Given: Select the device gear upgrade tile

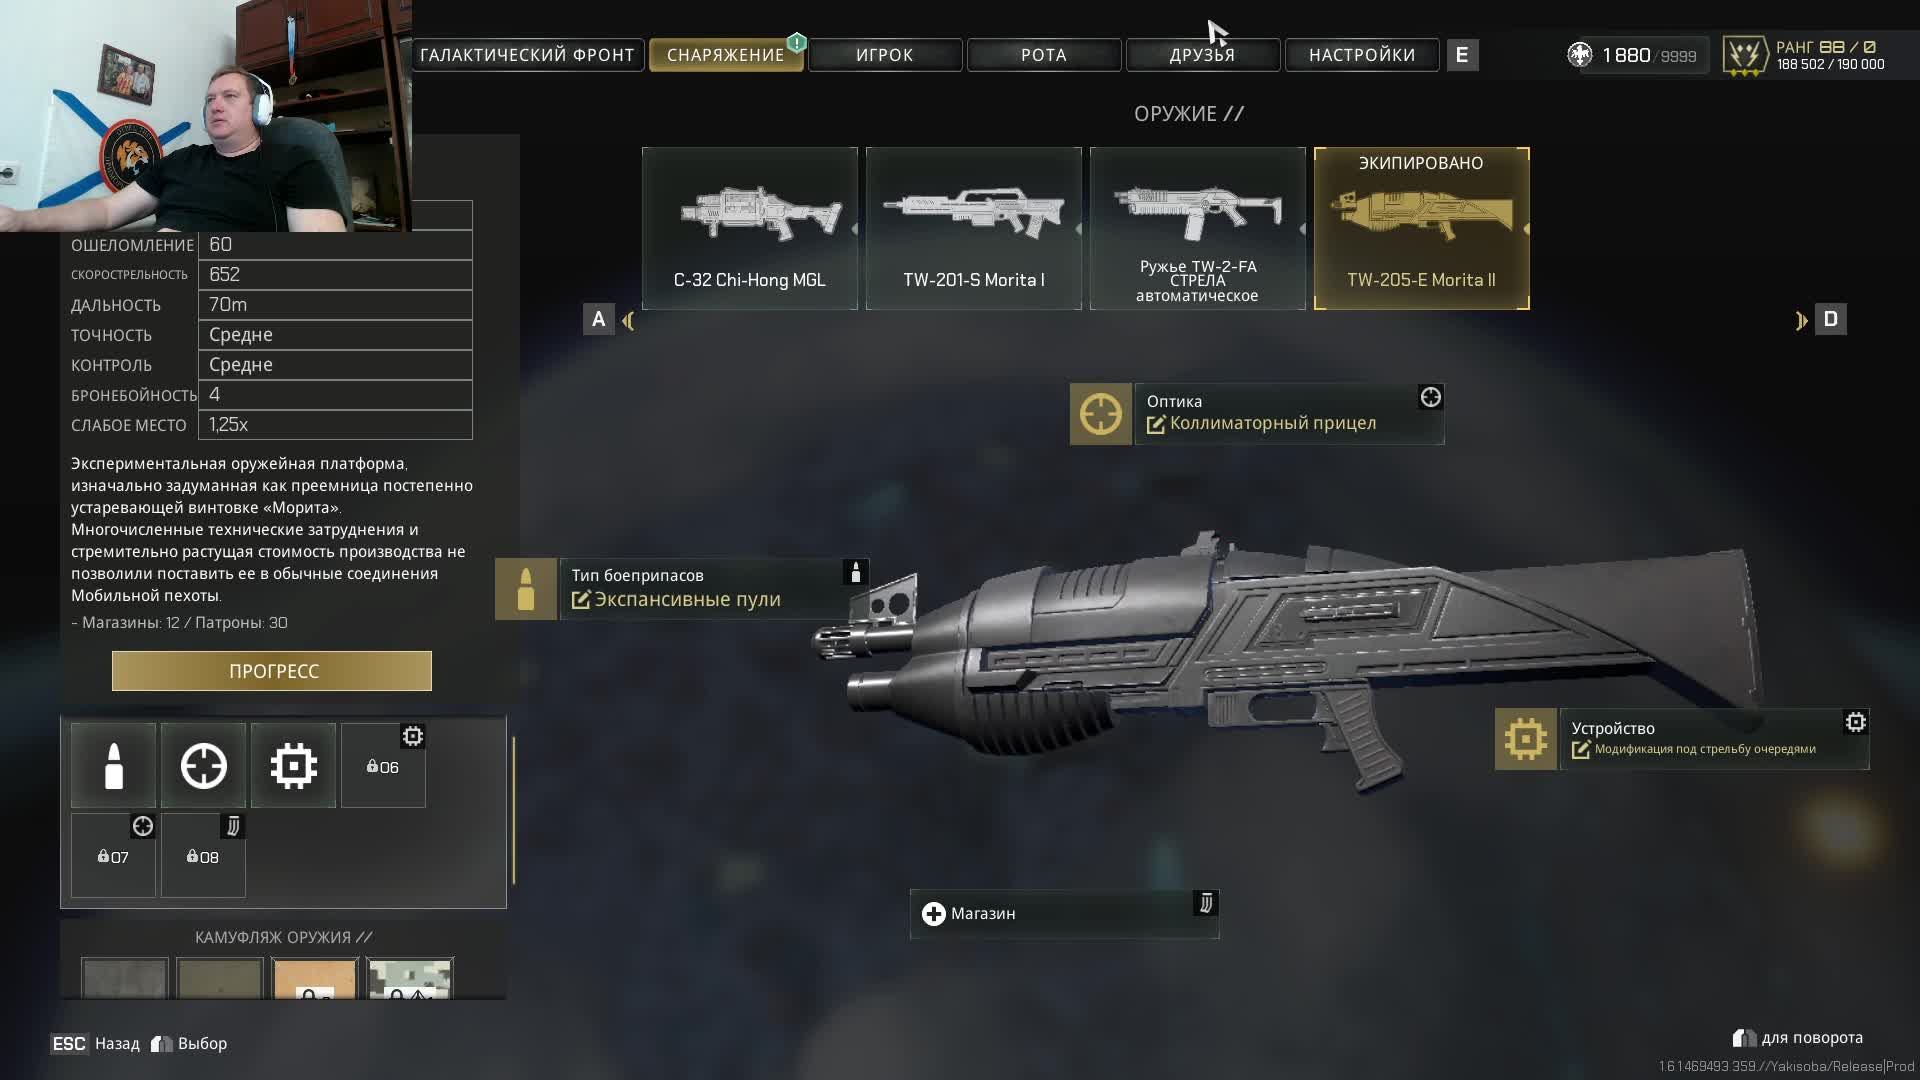Looking at the screenshot, I should click(293, 766).
